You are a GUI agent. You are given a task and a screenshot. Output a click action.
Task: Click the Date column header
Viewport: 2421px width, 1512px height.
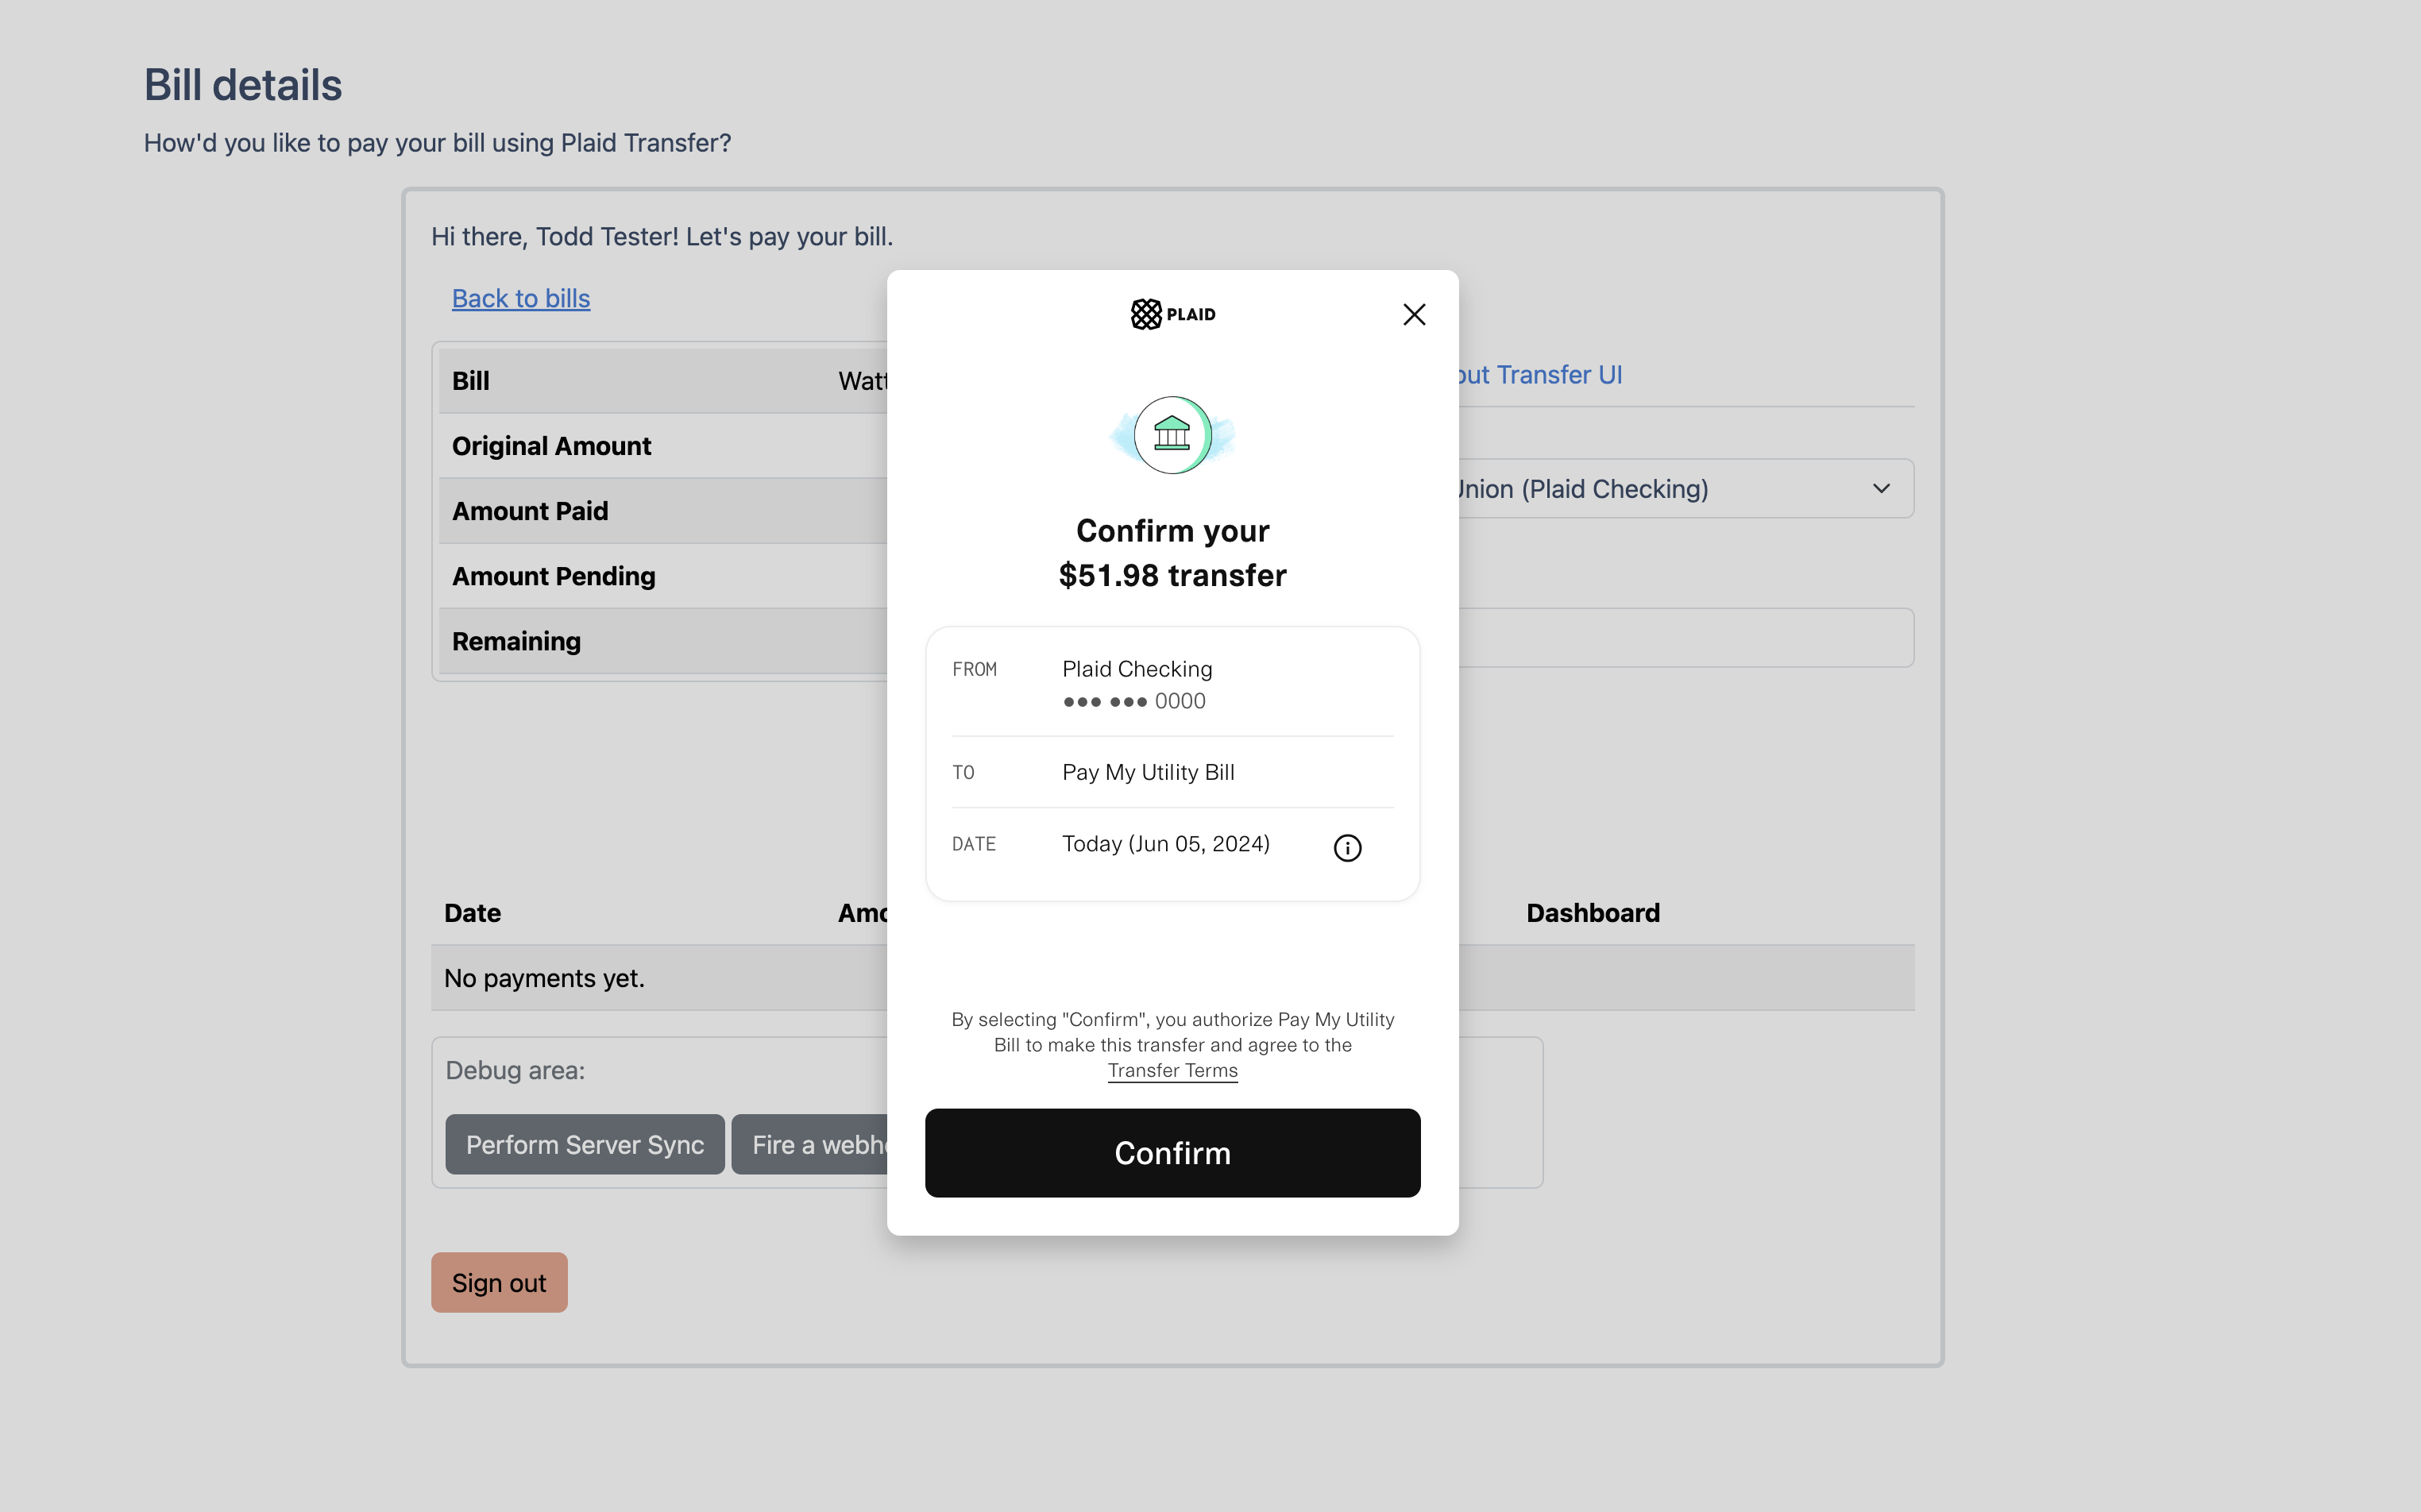pyautogui.click(x=472, y=912)
